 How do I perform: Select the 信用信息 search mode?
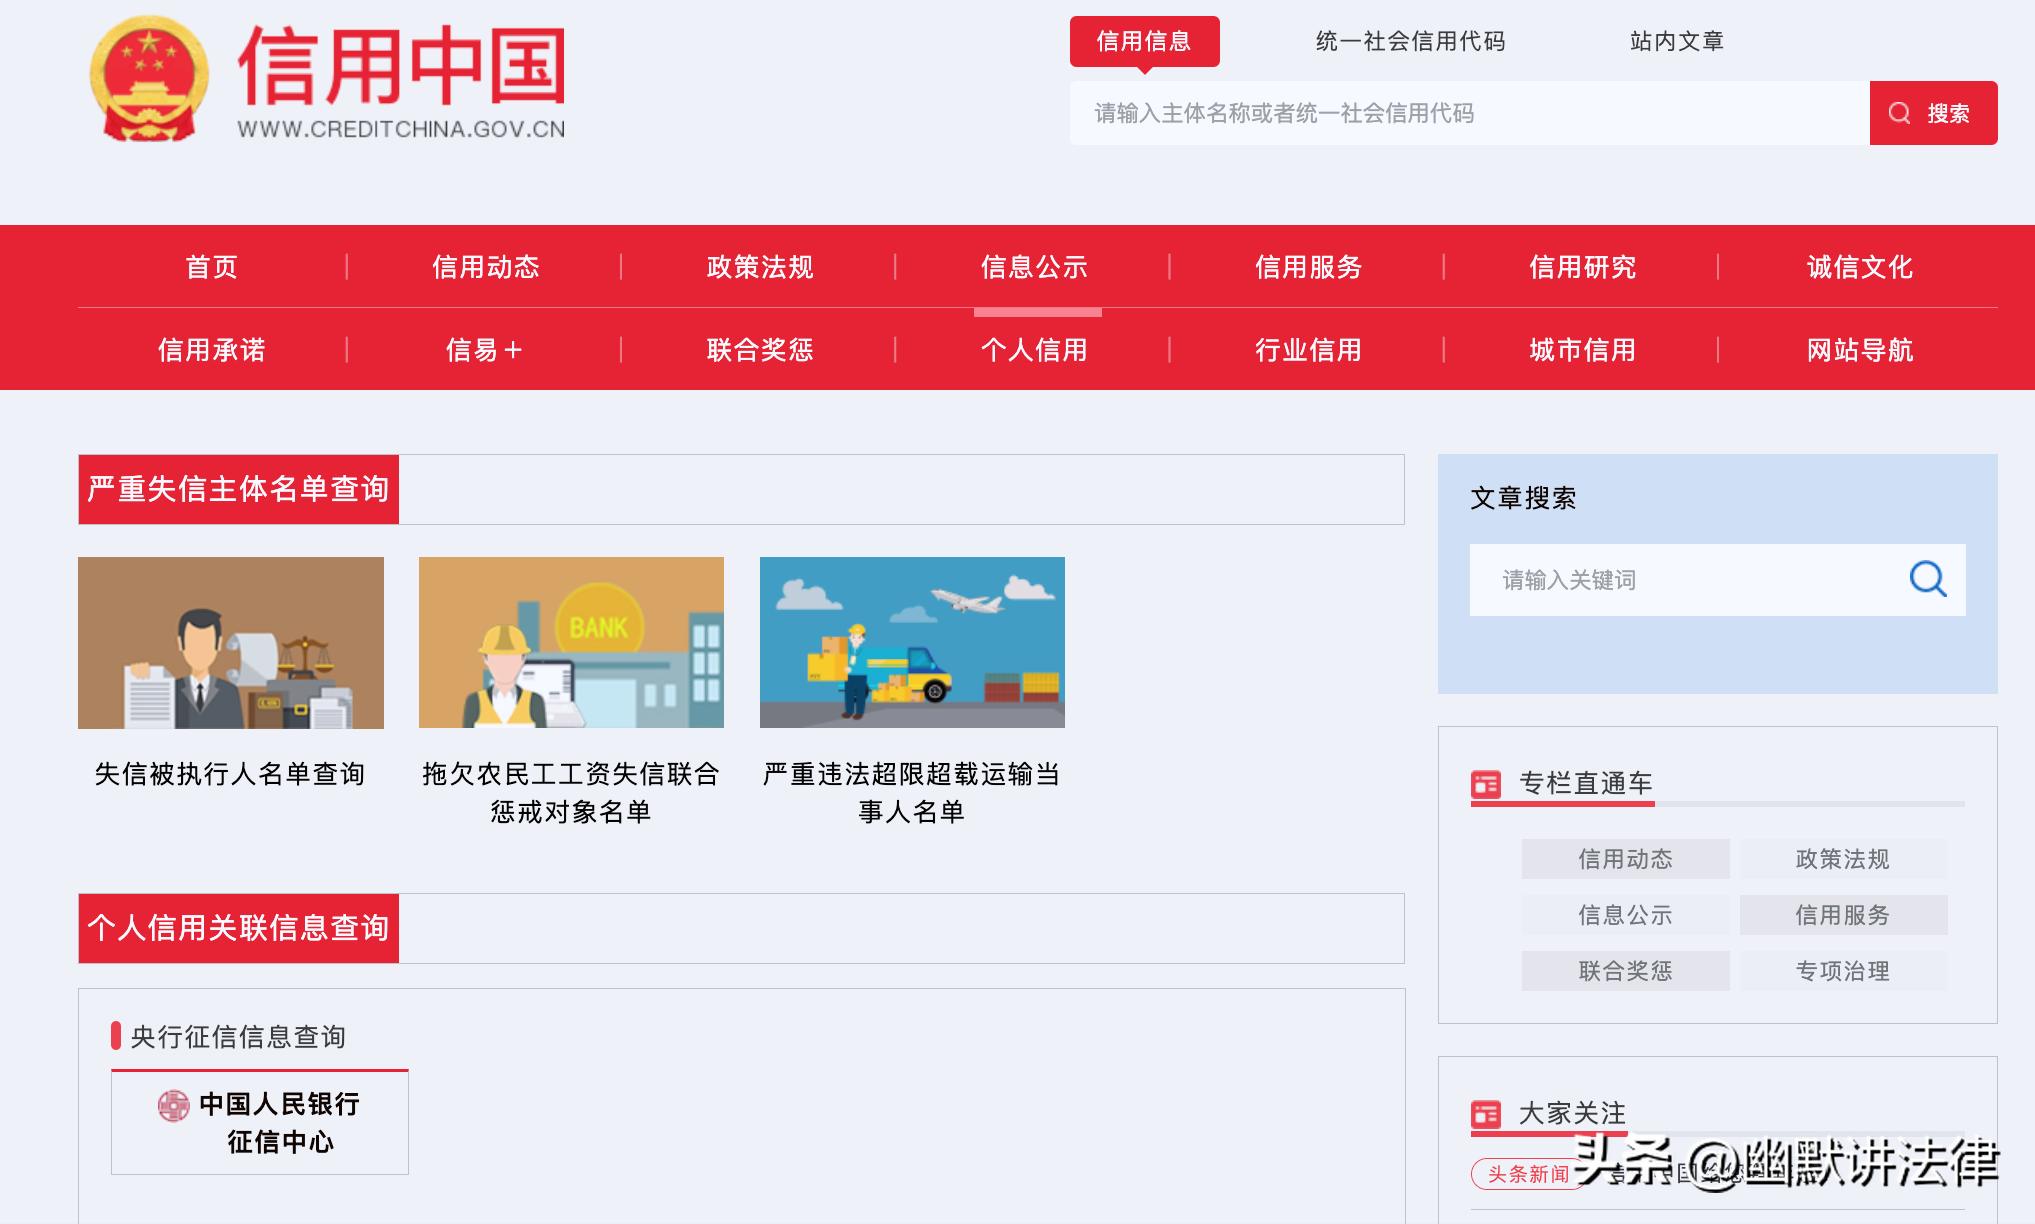click(1145, 42)
